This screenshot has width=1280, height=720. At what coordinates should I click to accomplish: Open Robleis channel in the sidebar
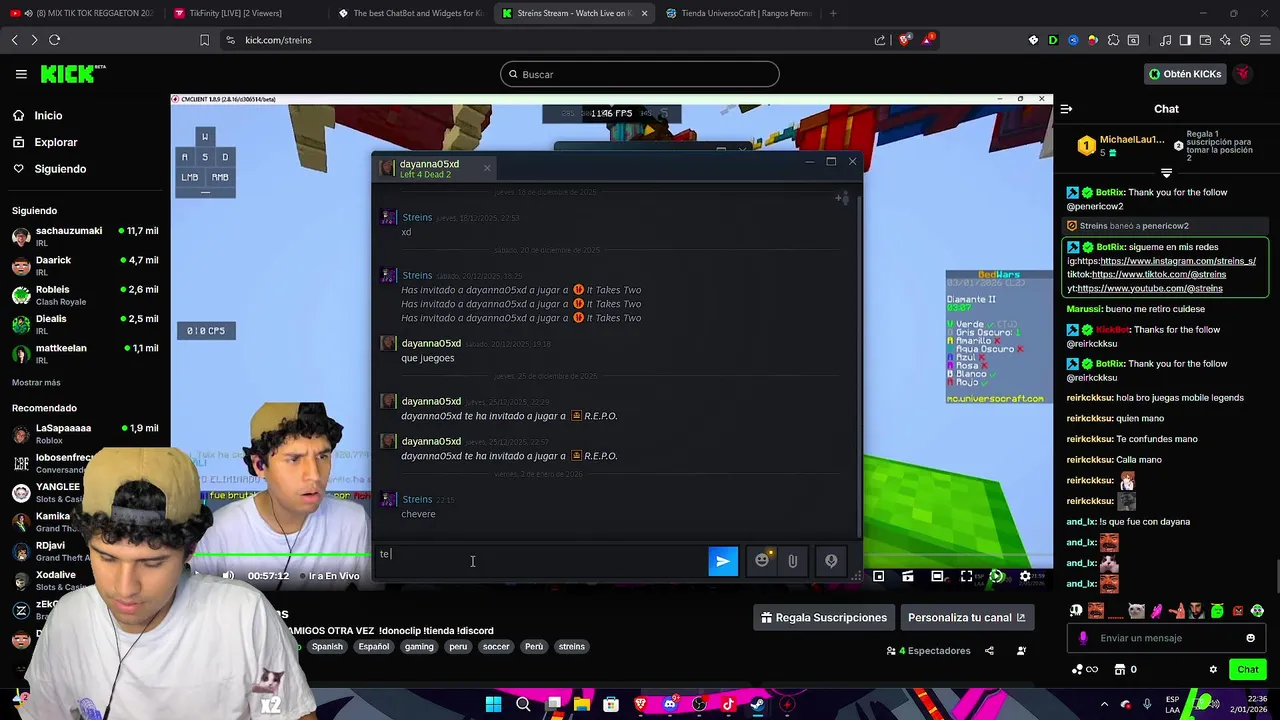(x=85, y=295)
